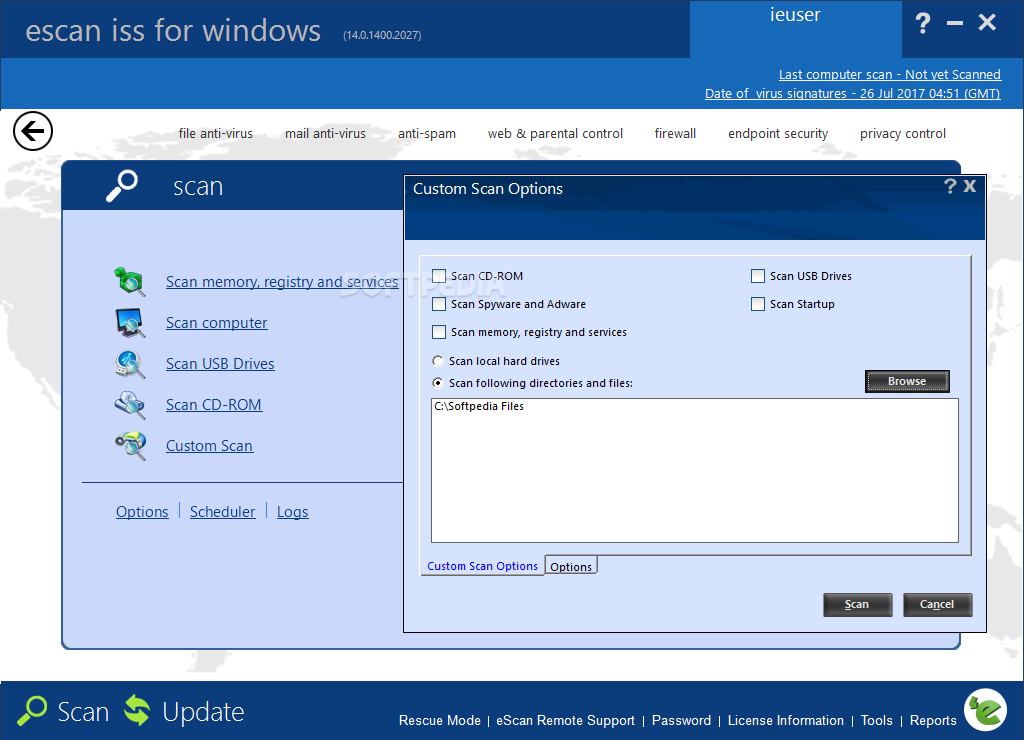Click inside the directories and files list box
Image resolution: width=1024 pixels, height=740 pixels.
coord(695,470)
